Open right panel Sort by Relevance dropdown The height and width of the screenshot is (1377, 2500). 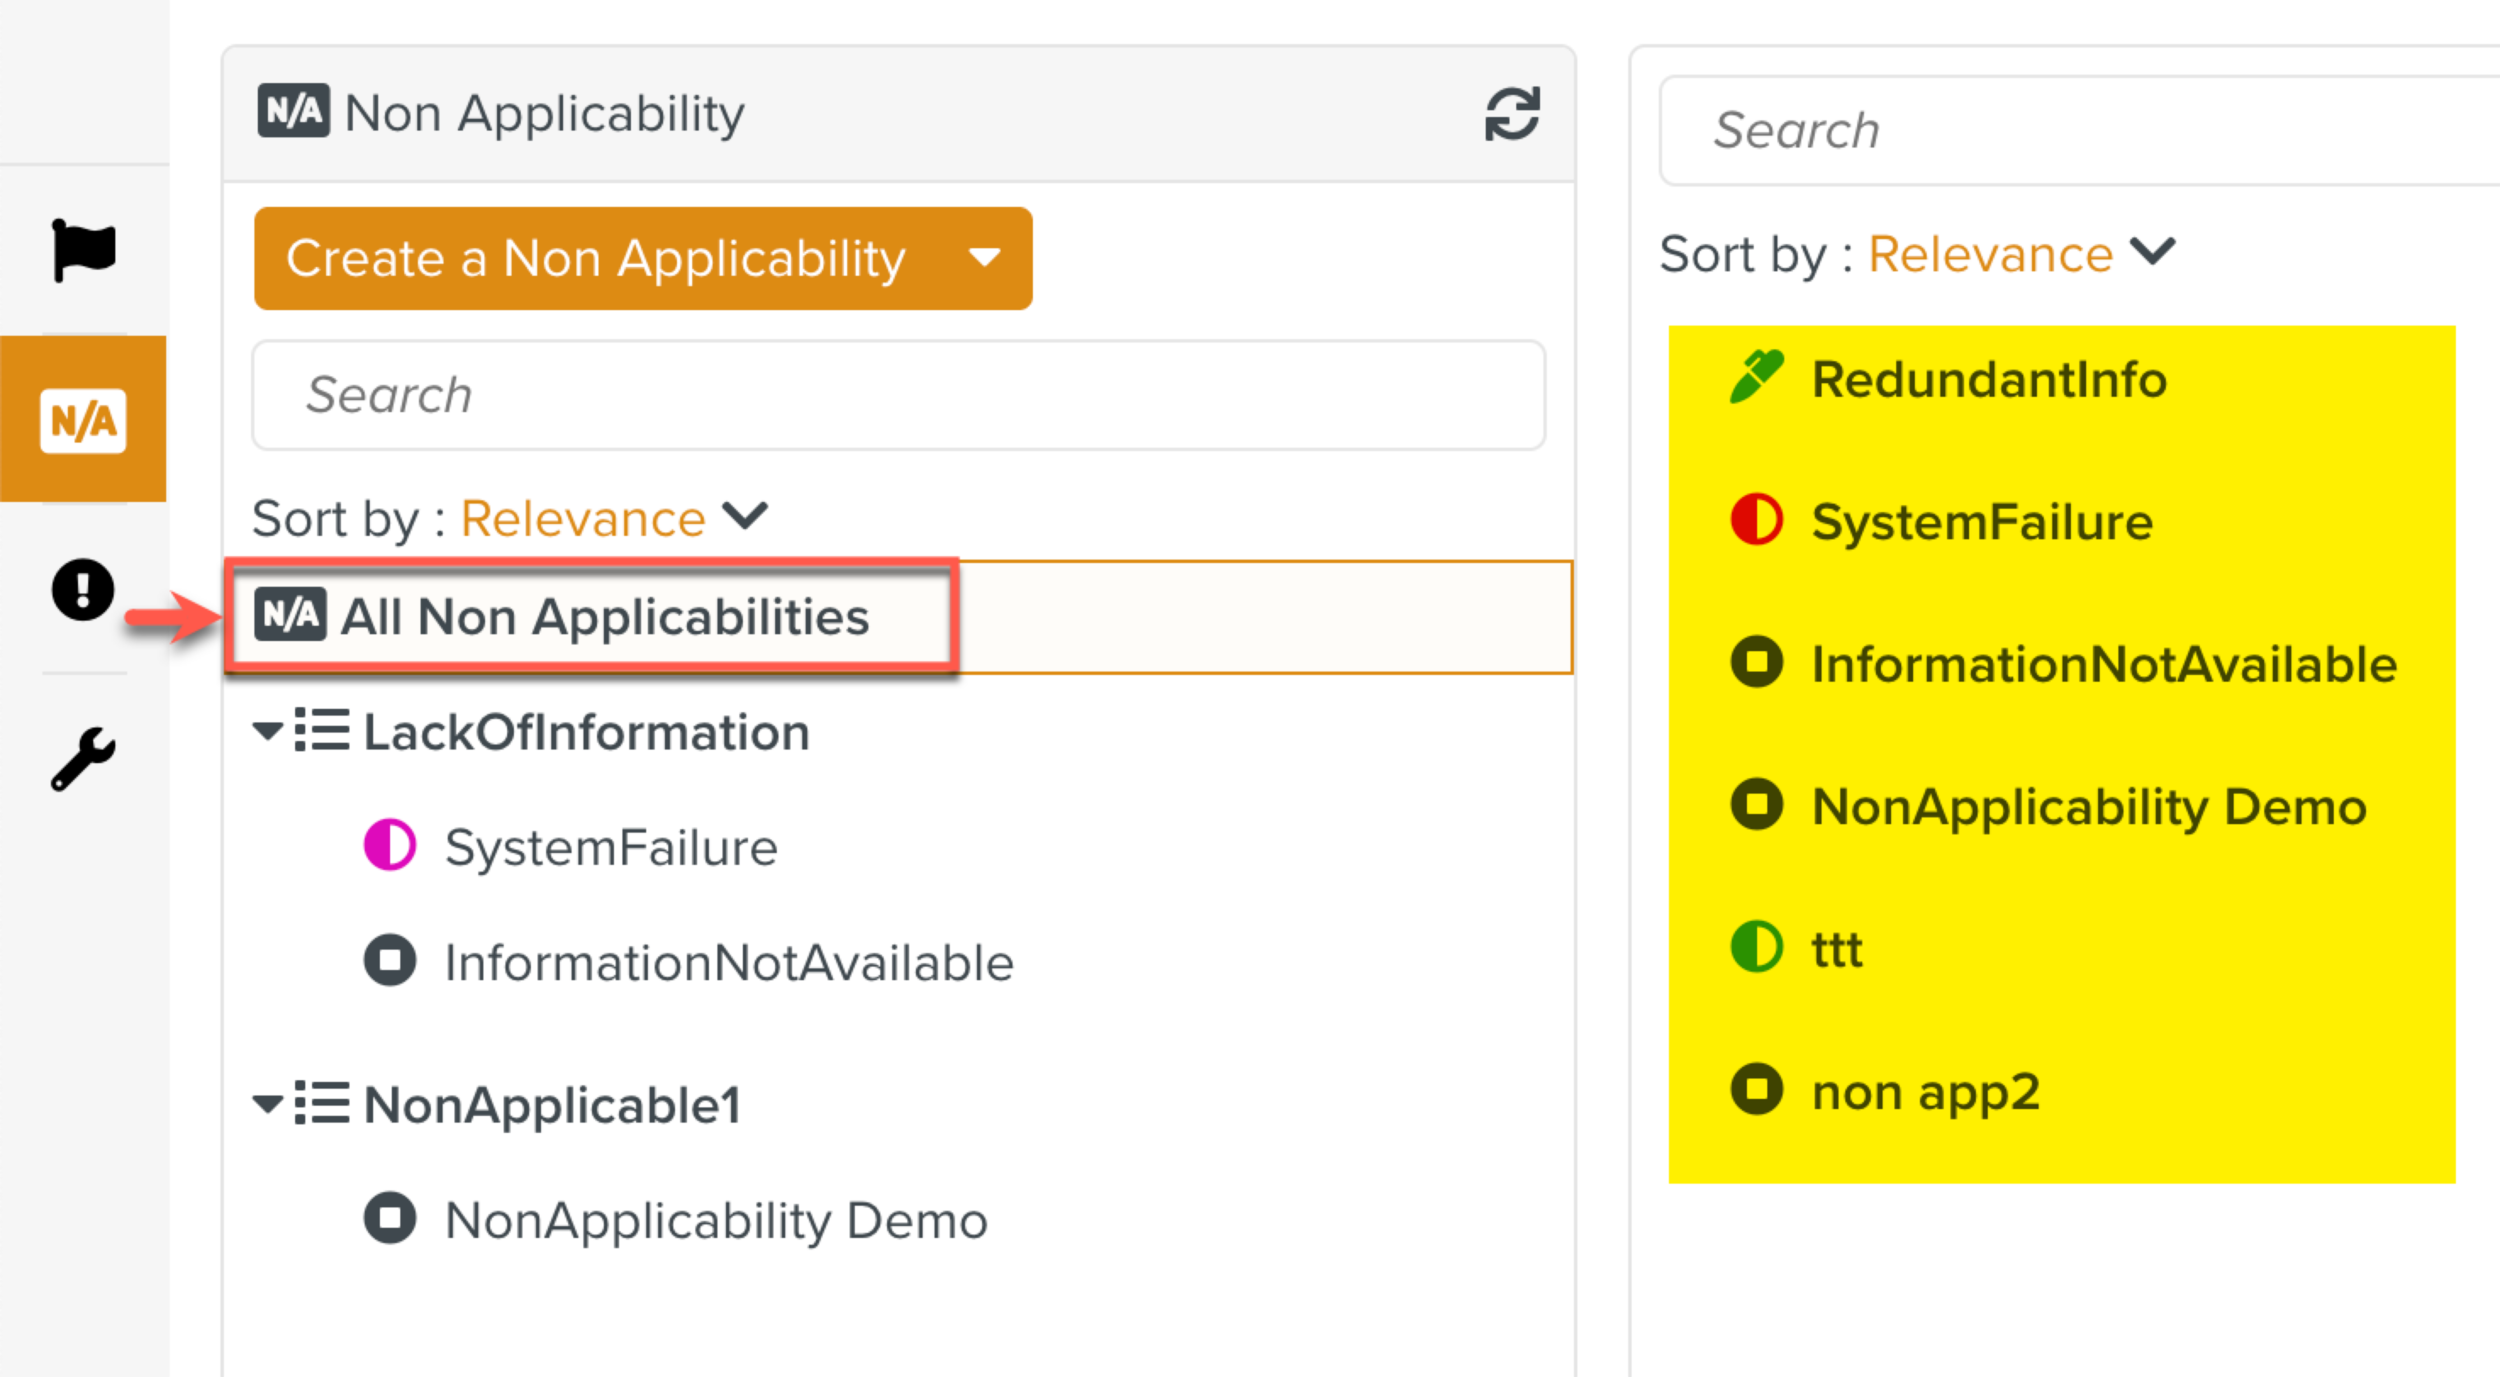2020,253
